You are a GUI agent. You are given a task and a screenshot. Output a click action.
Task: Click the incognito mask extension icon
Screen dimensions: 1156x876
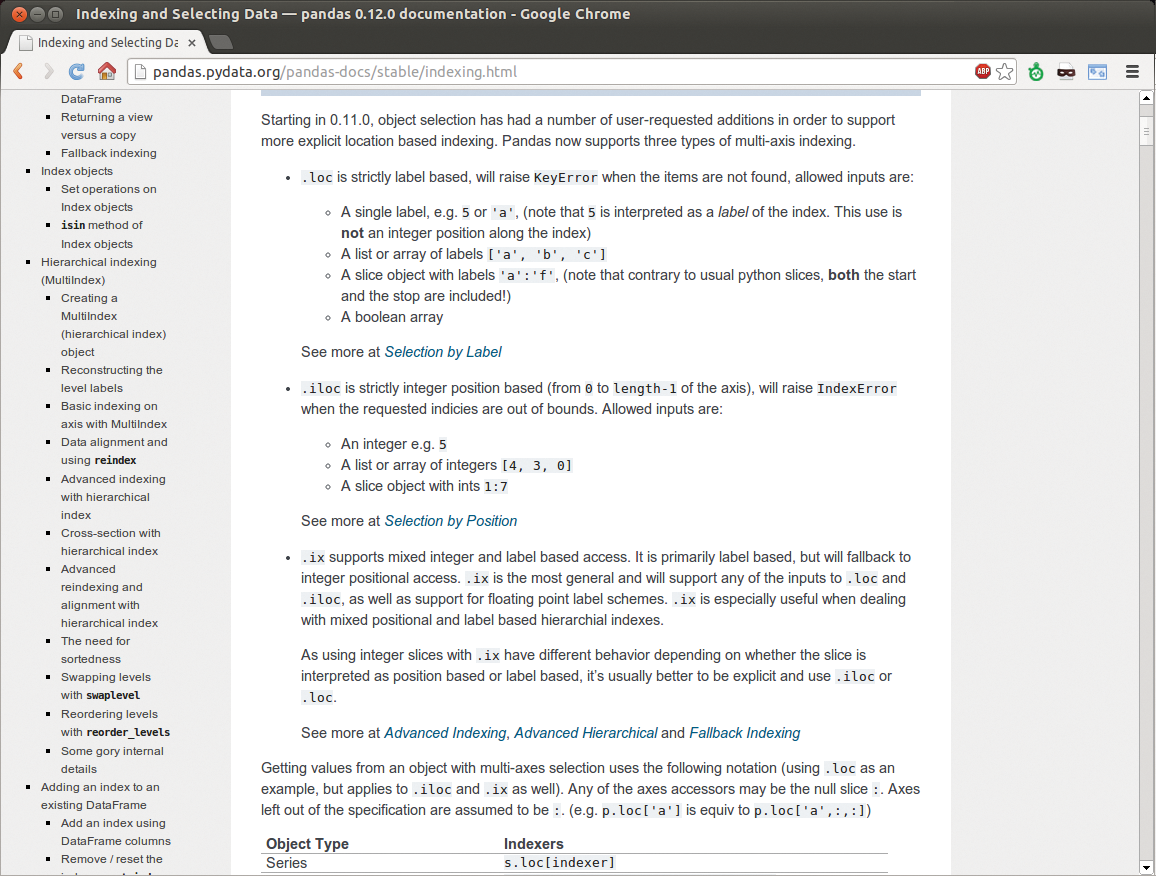pyautogui.click(x=1067, y=72)
